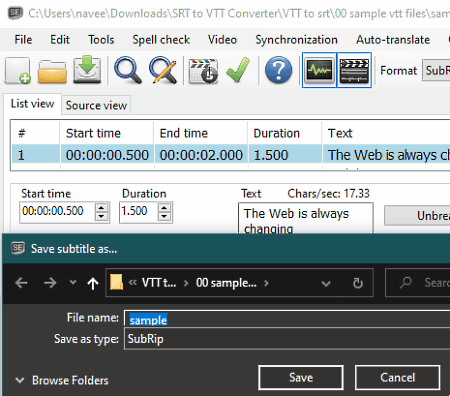The image size is (450, 396).
Task: Click address bar folder icon
Action: tap(116, 282)
